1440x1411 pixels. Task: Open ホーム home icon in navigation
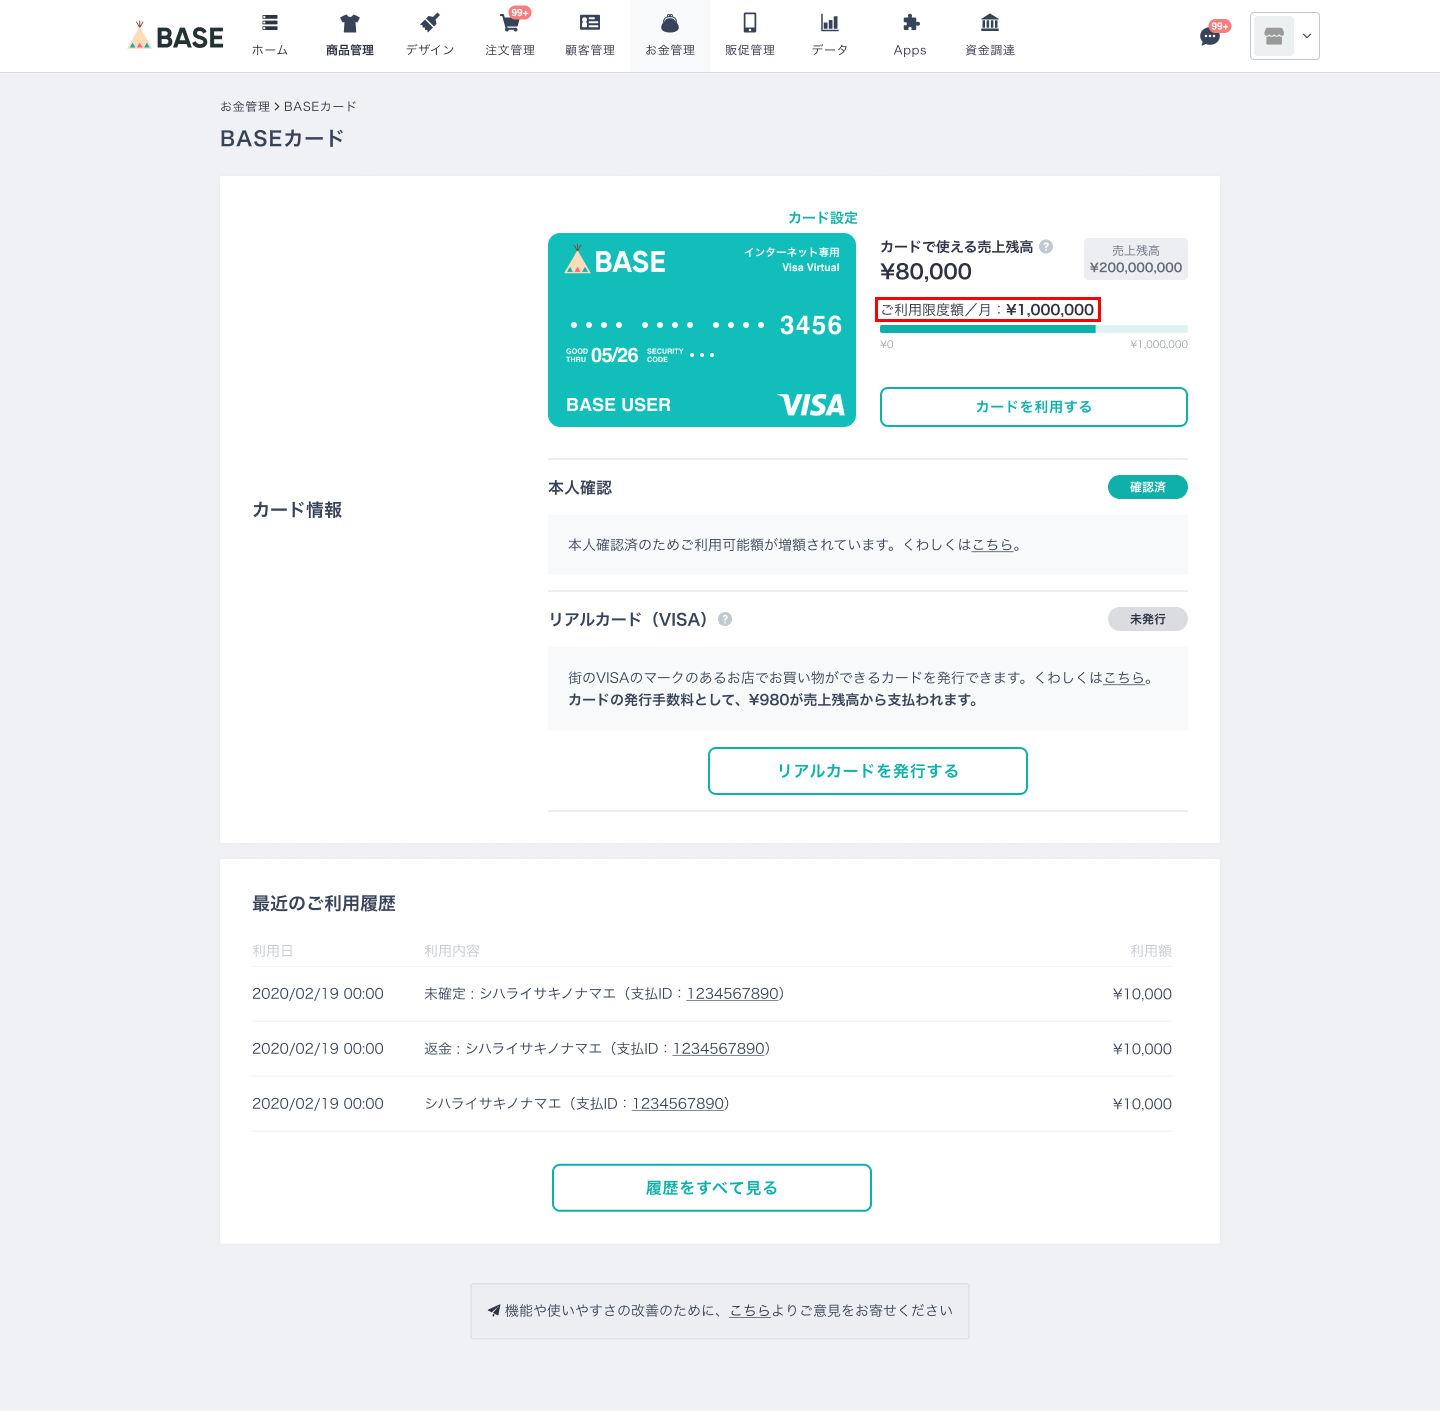tap(270, 23)
